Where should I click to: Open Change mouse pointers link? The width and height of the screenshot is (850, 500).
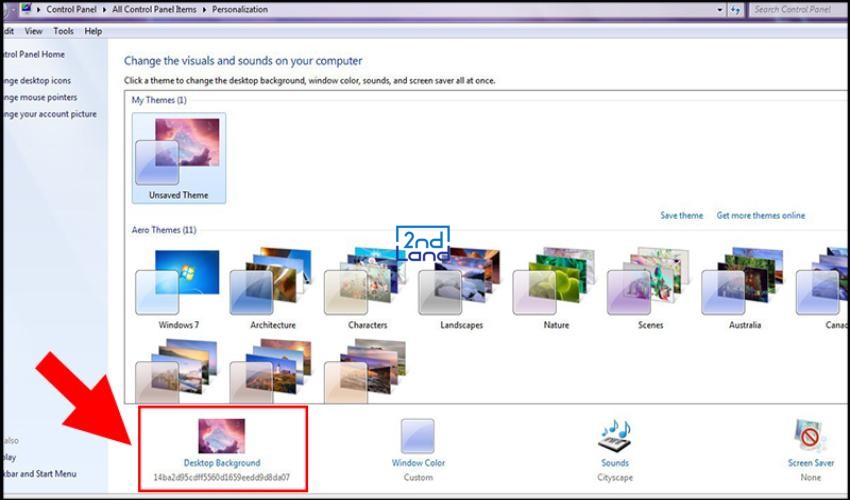(x=40, y=97)
